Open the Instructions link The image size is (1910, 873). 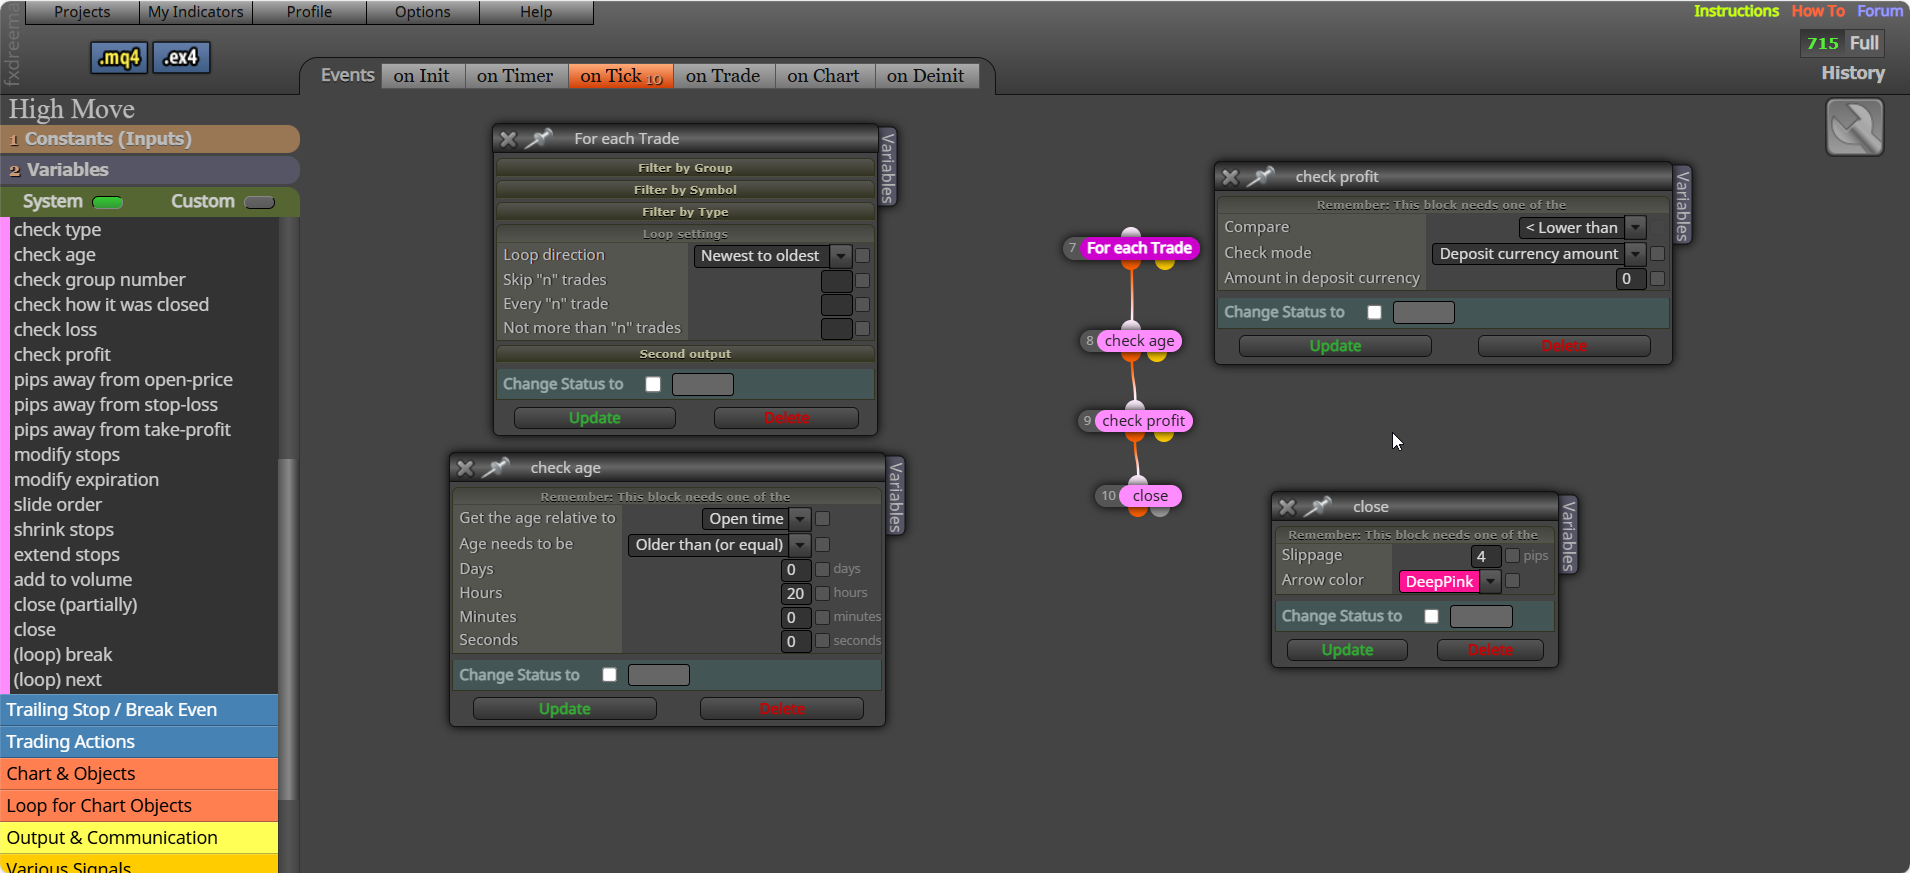[1736, 11]
